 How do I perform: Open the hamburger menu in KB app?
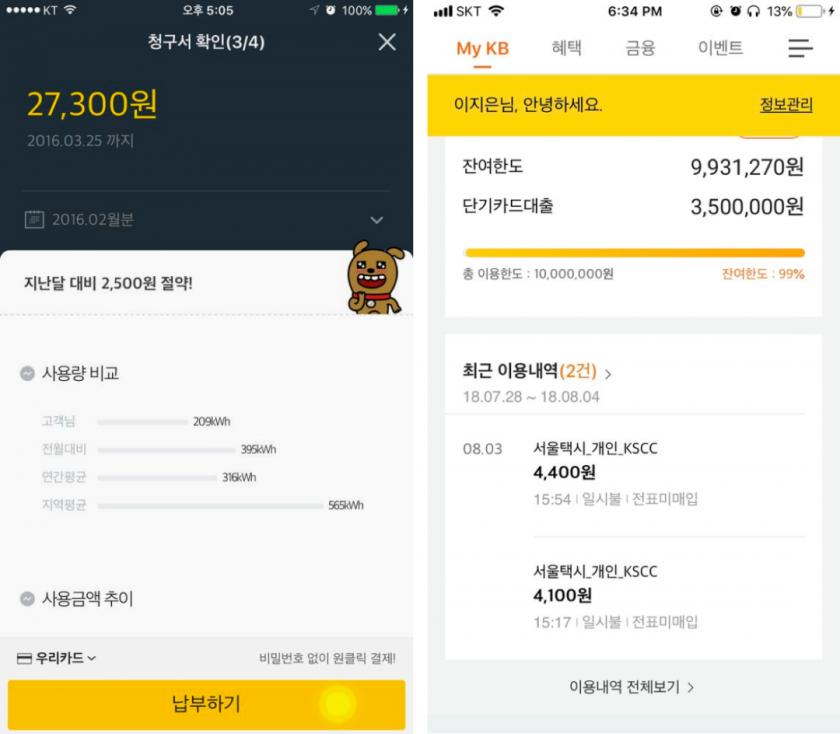(x=800, y=48)
